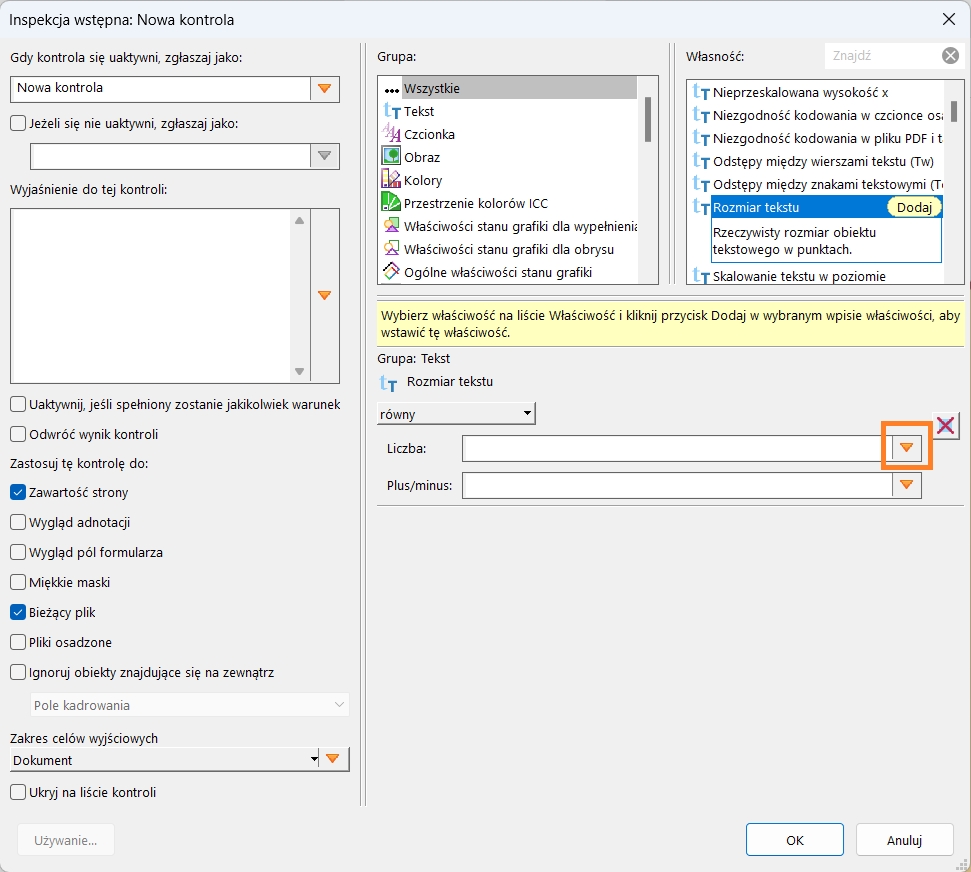Check 'Odwróć wynik kontroli'
Screen dimensions: 971x872
pyautogui.click(x=18, y=434)
